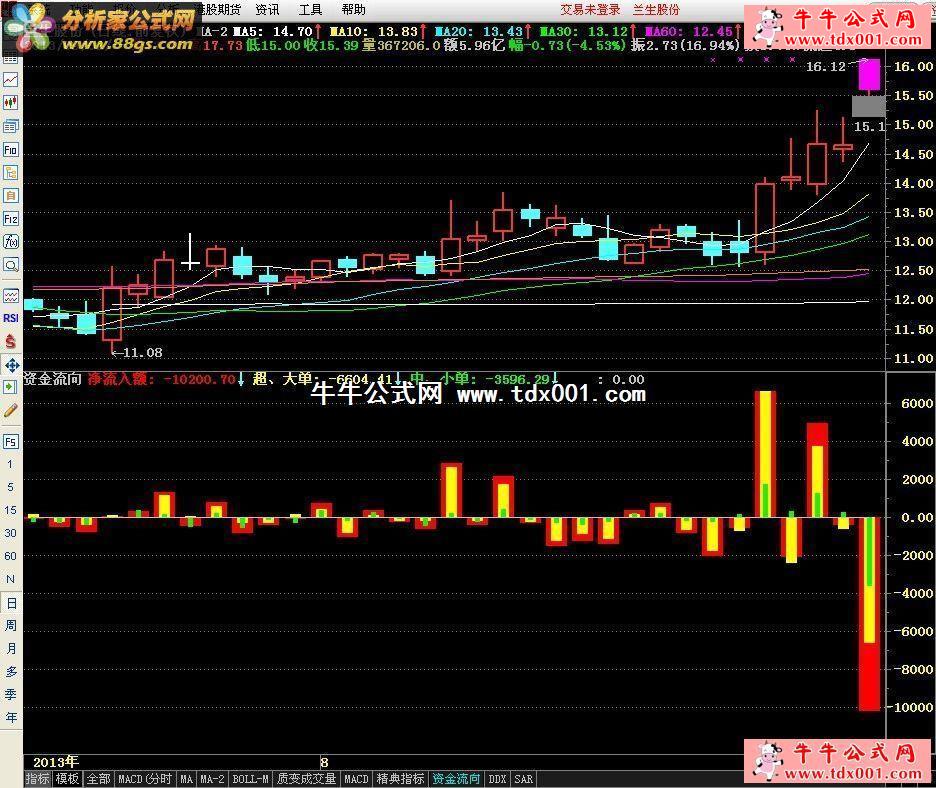Select the RSI indicator icon
Screen dimensions: 936x788
(11, 318)
